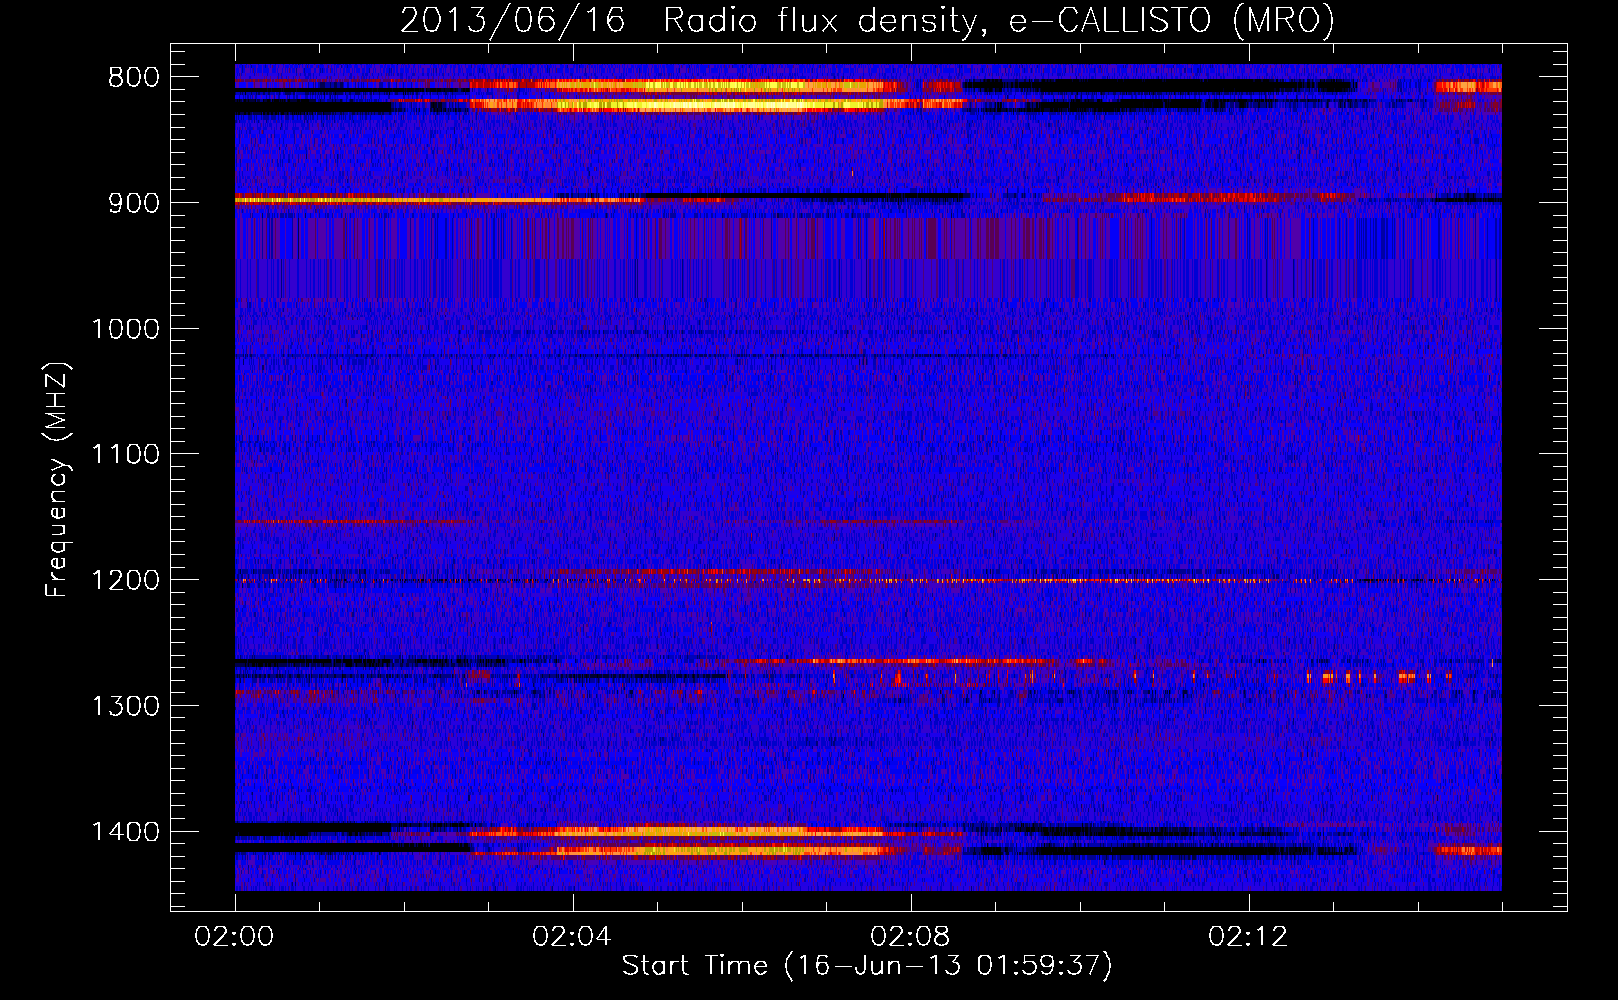Click the 1200 frequency tick label
1618x1000 pixels.
(x=125, y=581)
